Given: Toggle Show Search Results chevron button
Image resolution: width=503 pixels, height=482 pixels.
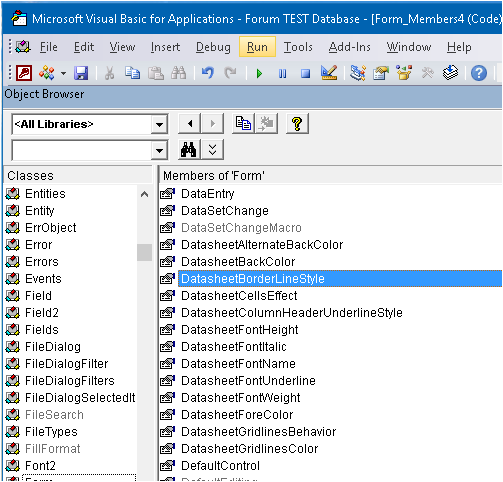Looking at the screenshot, I should 212,150.
